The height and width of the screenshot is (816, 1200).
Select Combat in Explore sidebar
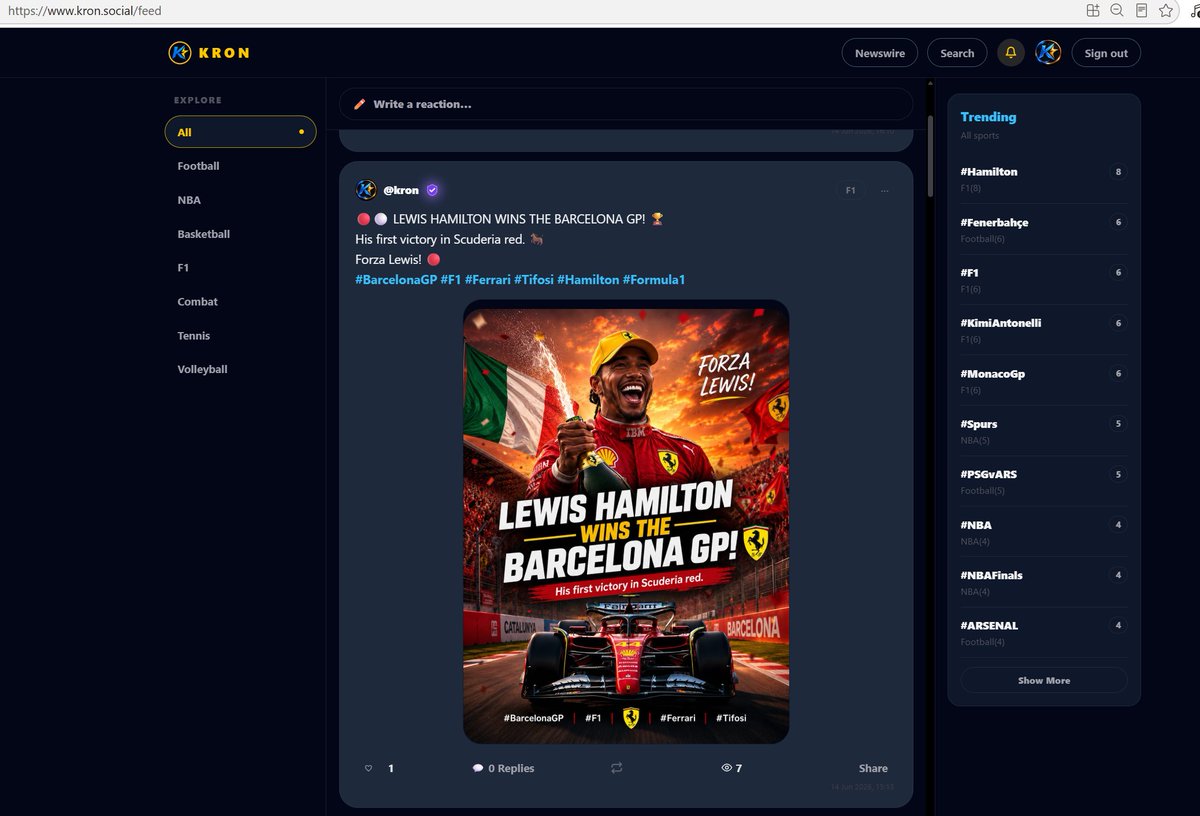(x=197, y=302)
